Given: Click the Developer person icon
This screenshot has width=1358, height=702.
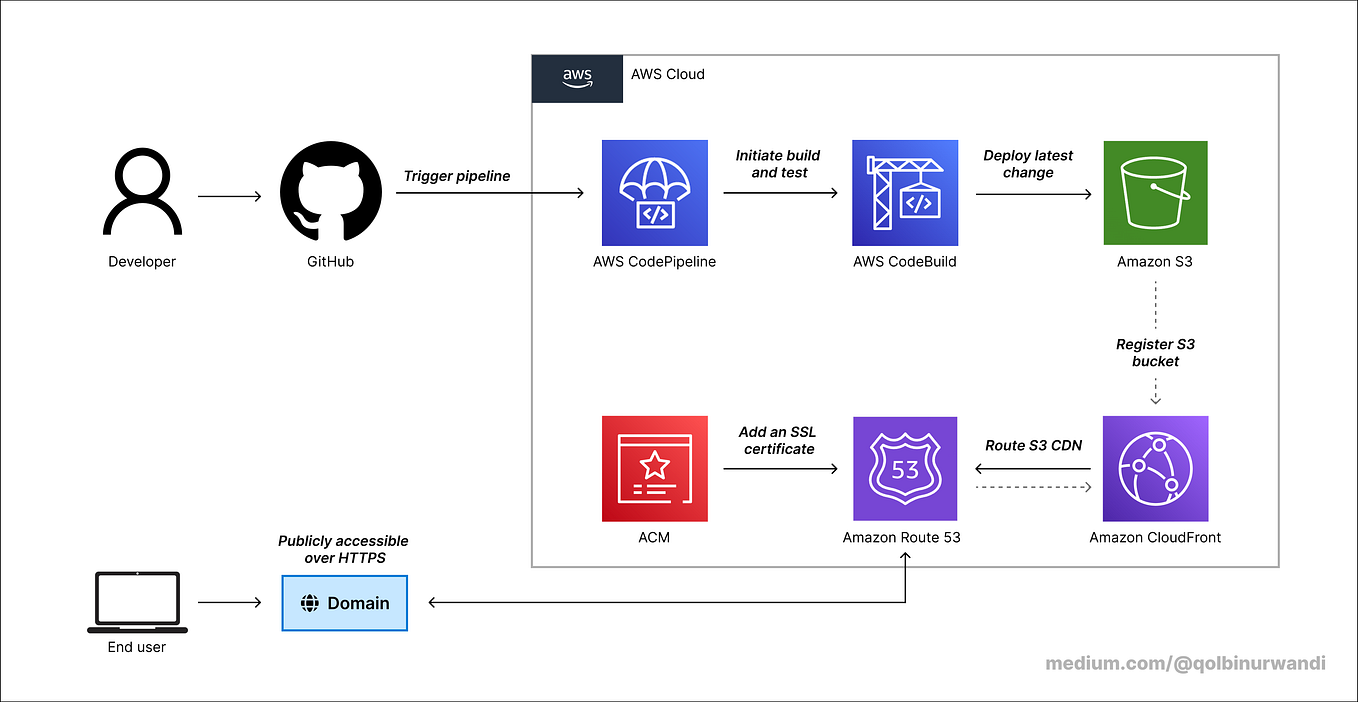Looking at the screenshot, I should [x=141, y=193].
